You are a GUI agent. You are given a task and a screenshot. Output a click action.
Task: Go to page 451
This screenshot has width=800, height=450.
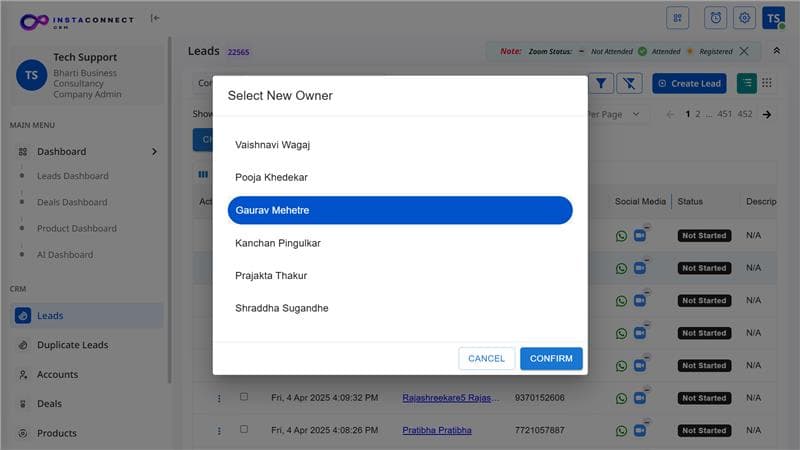(724, 114)
